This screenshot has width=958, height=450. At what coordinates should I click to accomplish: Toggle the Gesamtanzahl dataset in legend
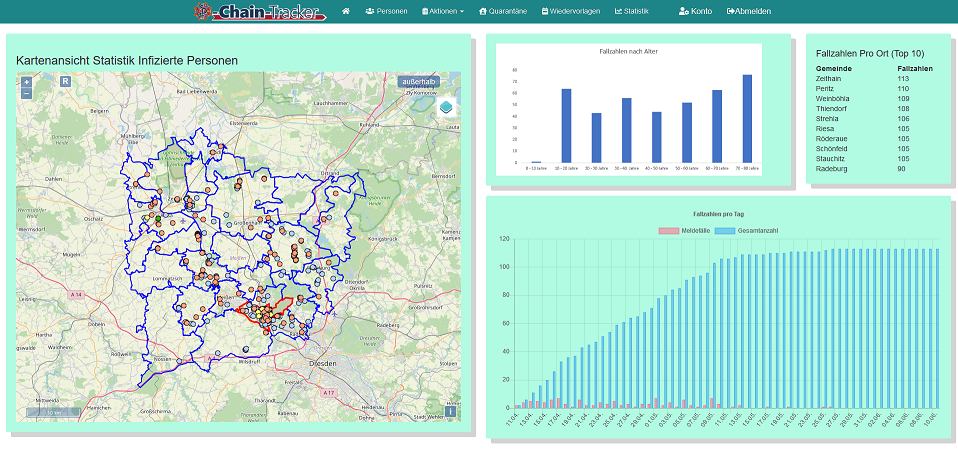(745, 231)
